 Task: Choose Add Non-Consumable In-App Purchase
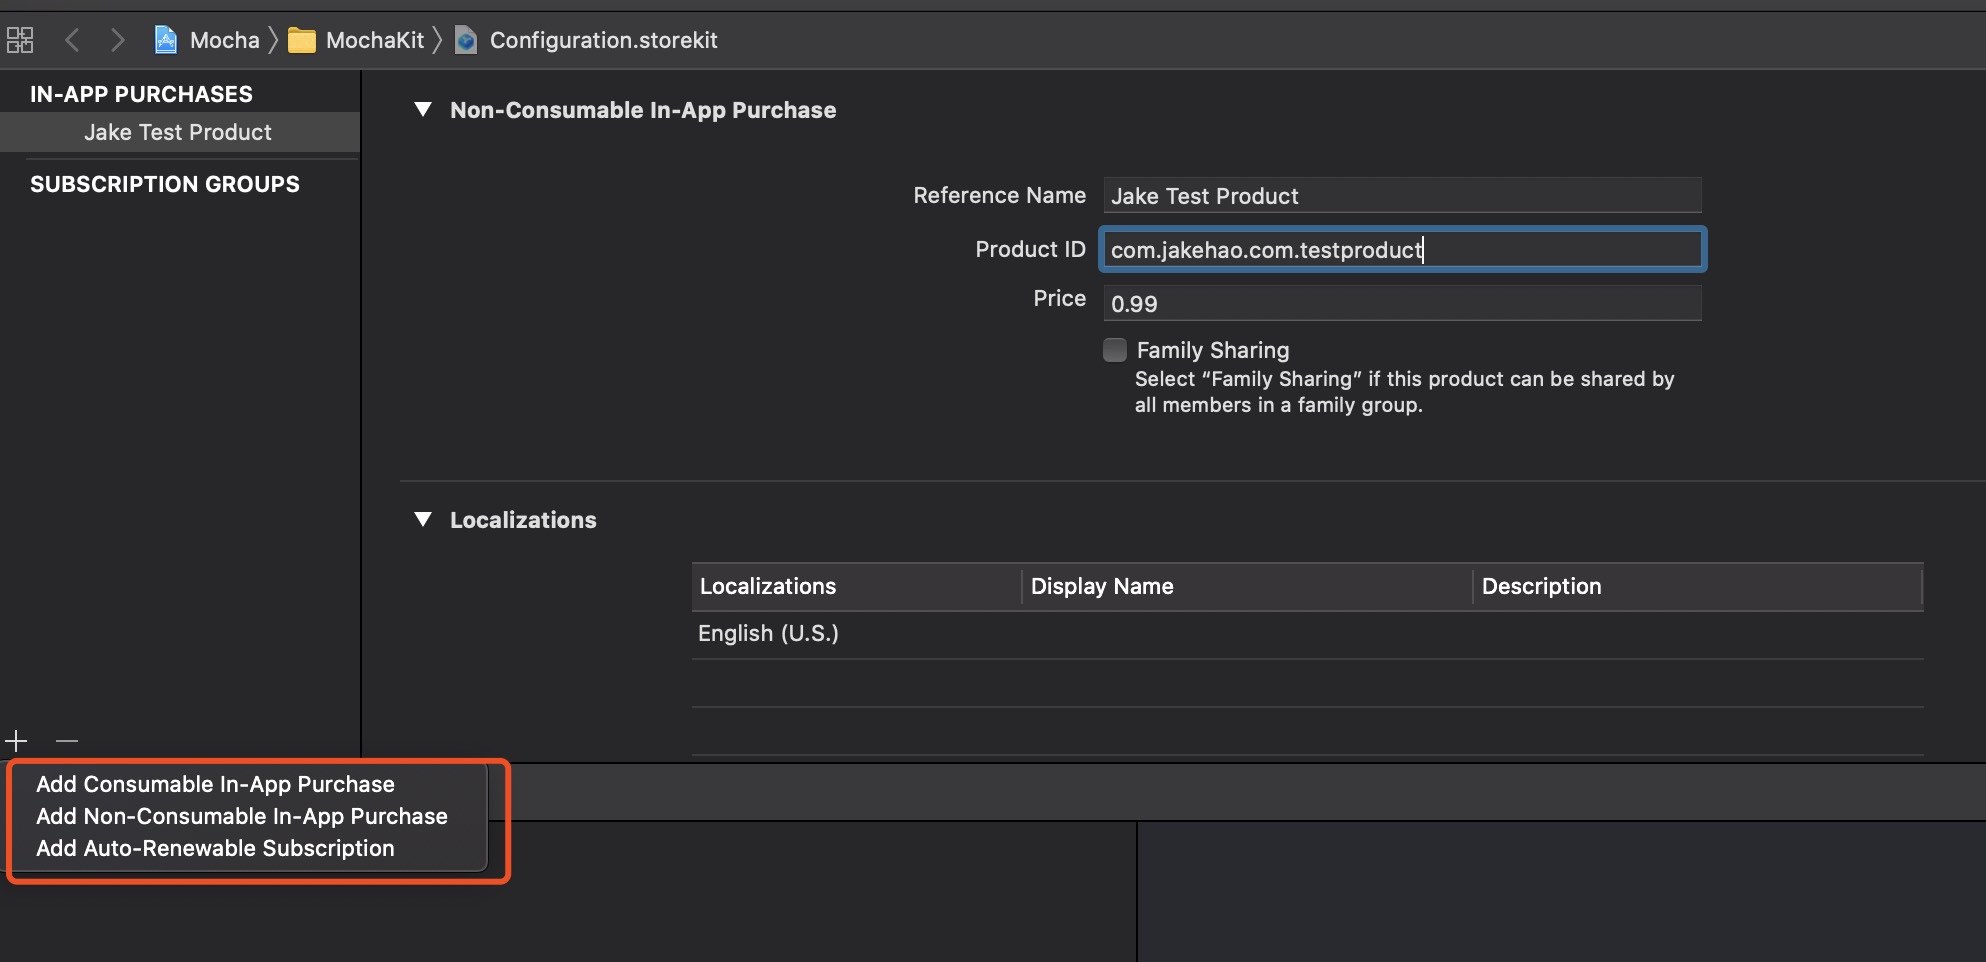pos(241,816)
